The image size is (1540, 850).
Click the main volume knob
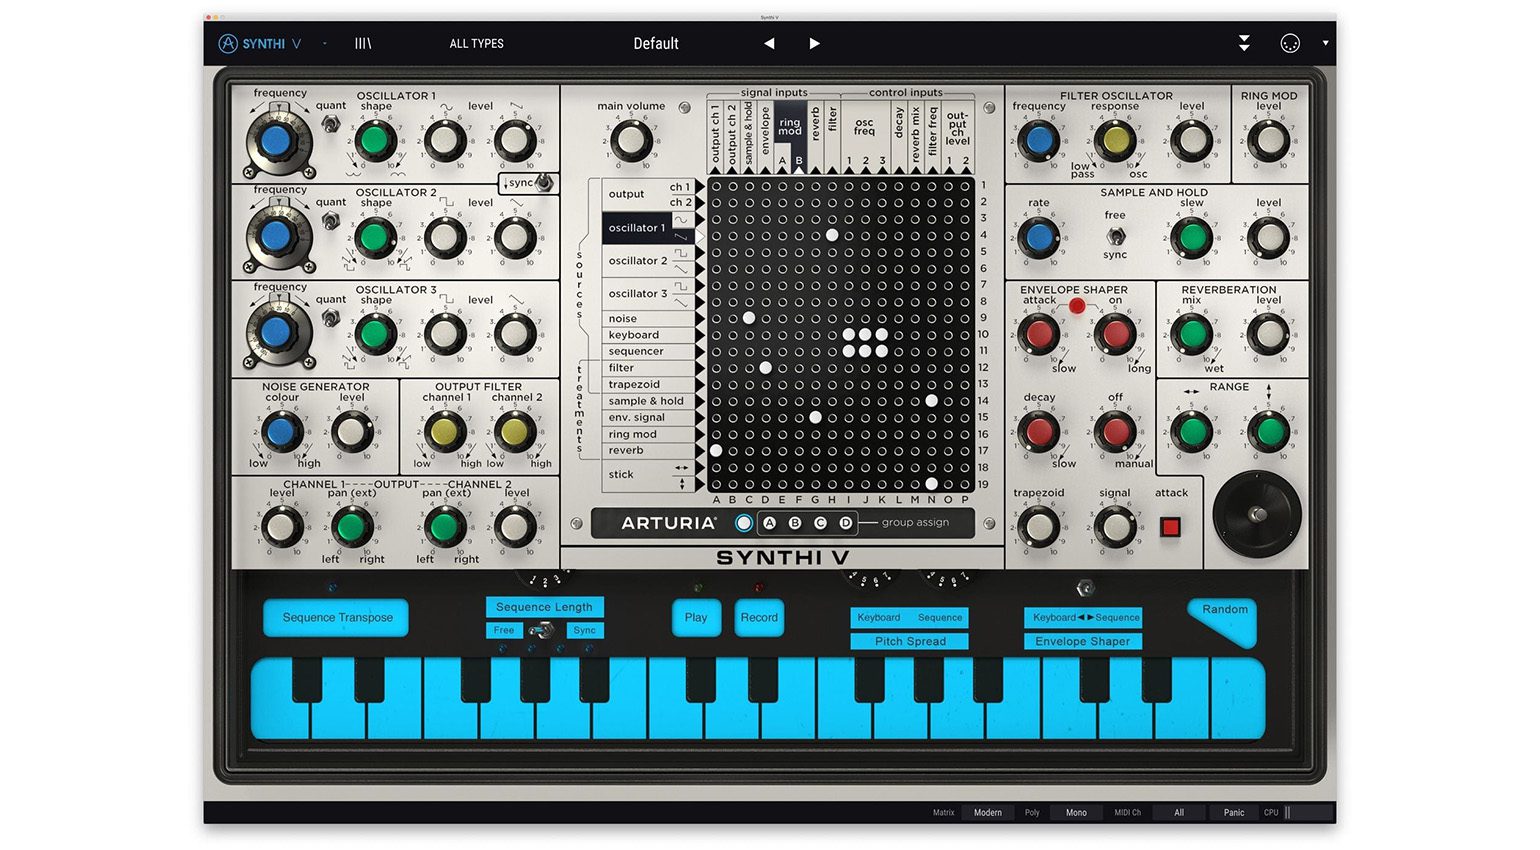point(631,141)
